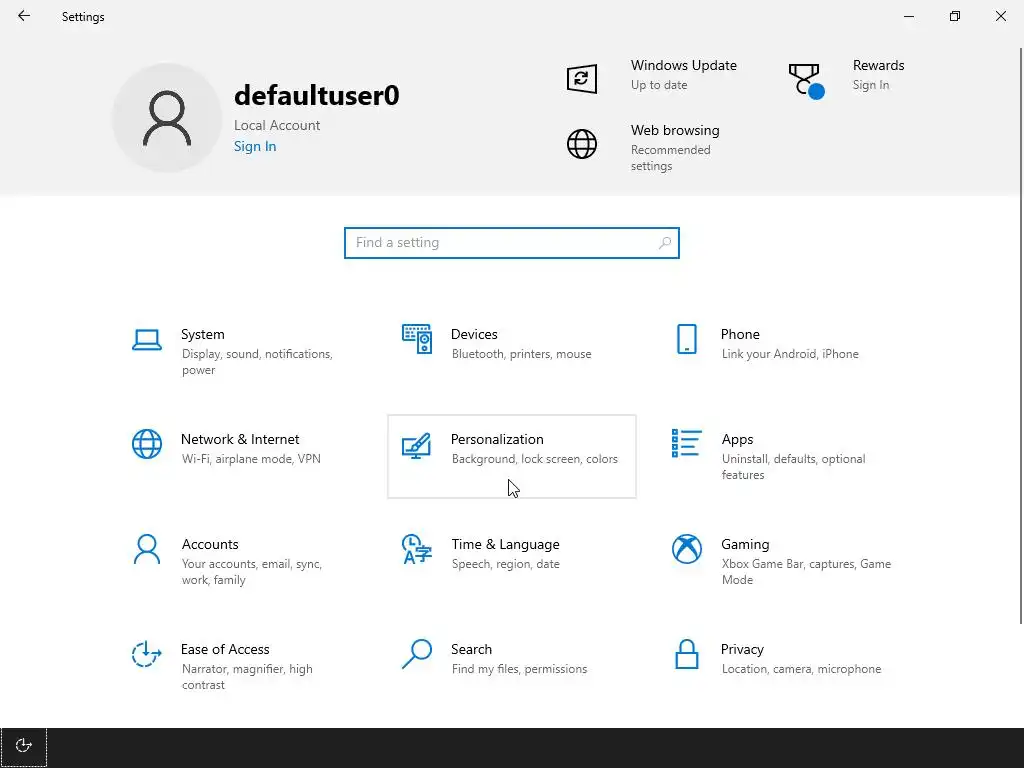Open the Web browsing heading
The image size is (1024, 768).
pos(675,130)
